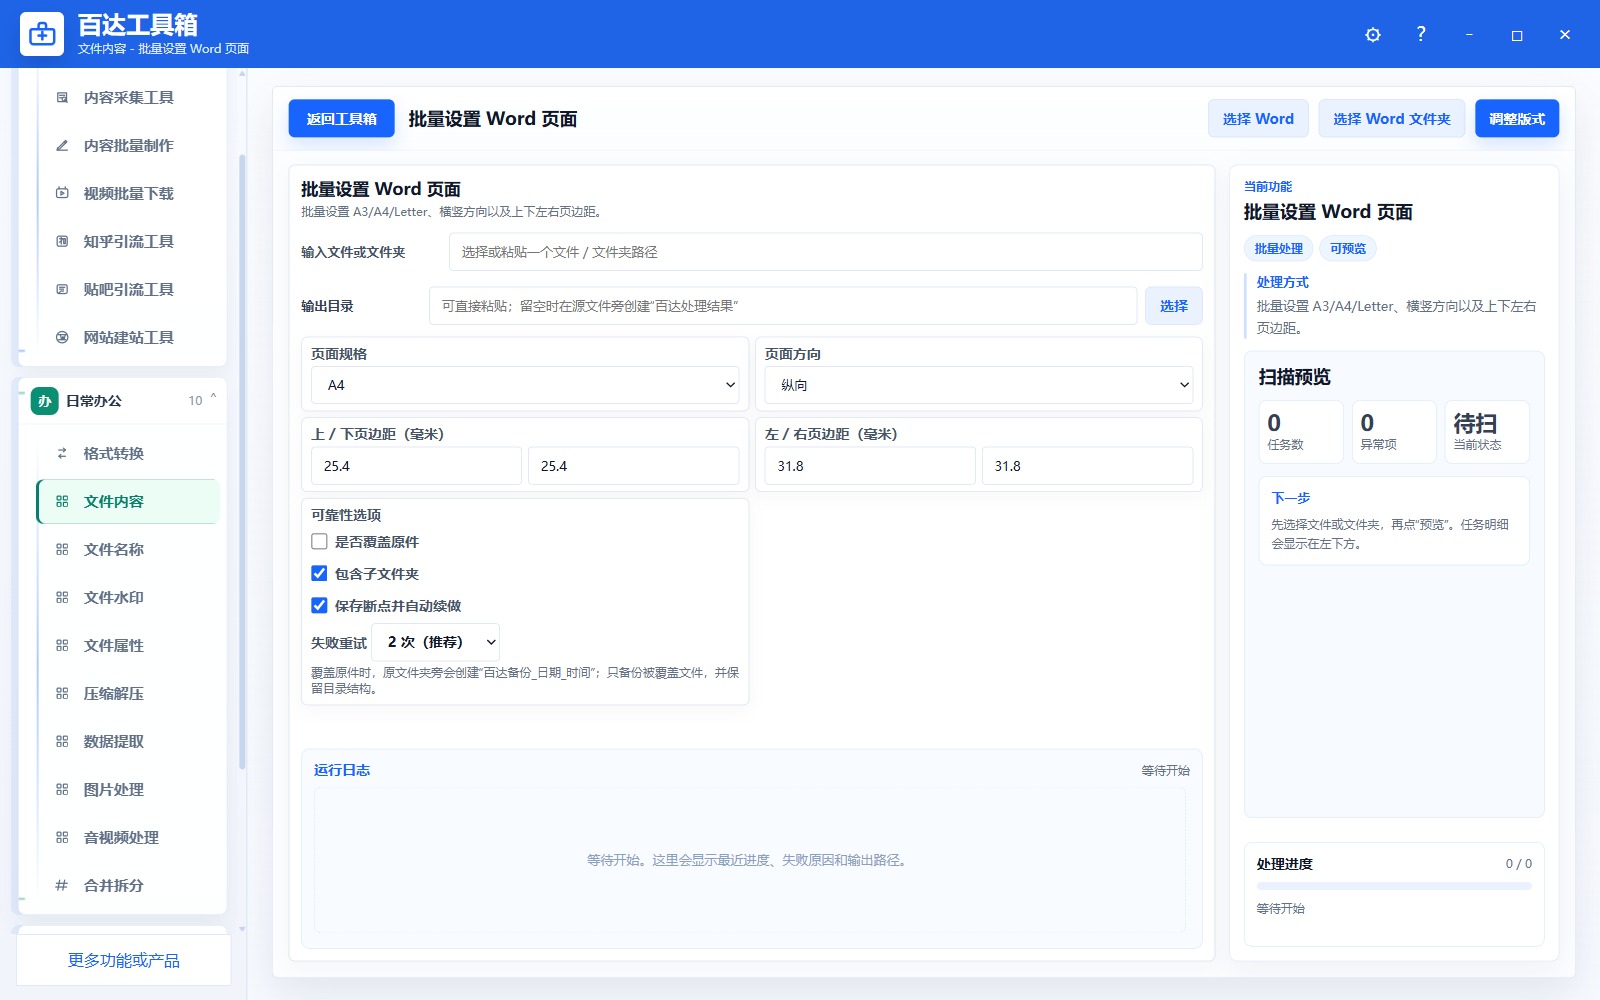Image resolution: width=1600 pixels, height=1000 pixels.
Task: Uncheck the 包含子文件夹 checkbox
Action: 319,574
